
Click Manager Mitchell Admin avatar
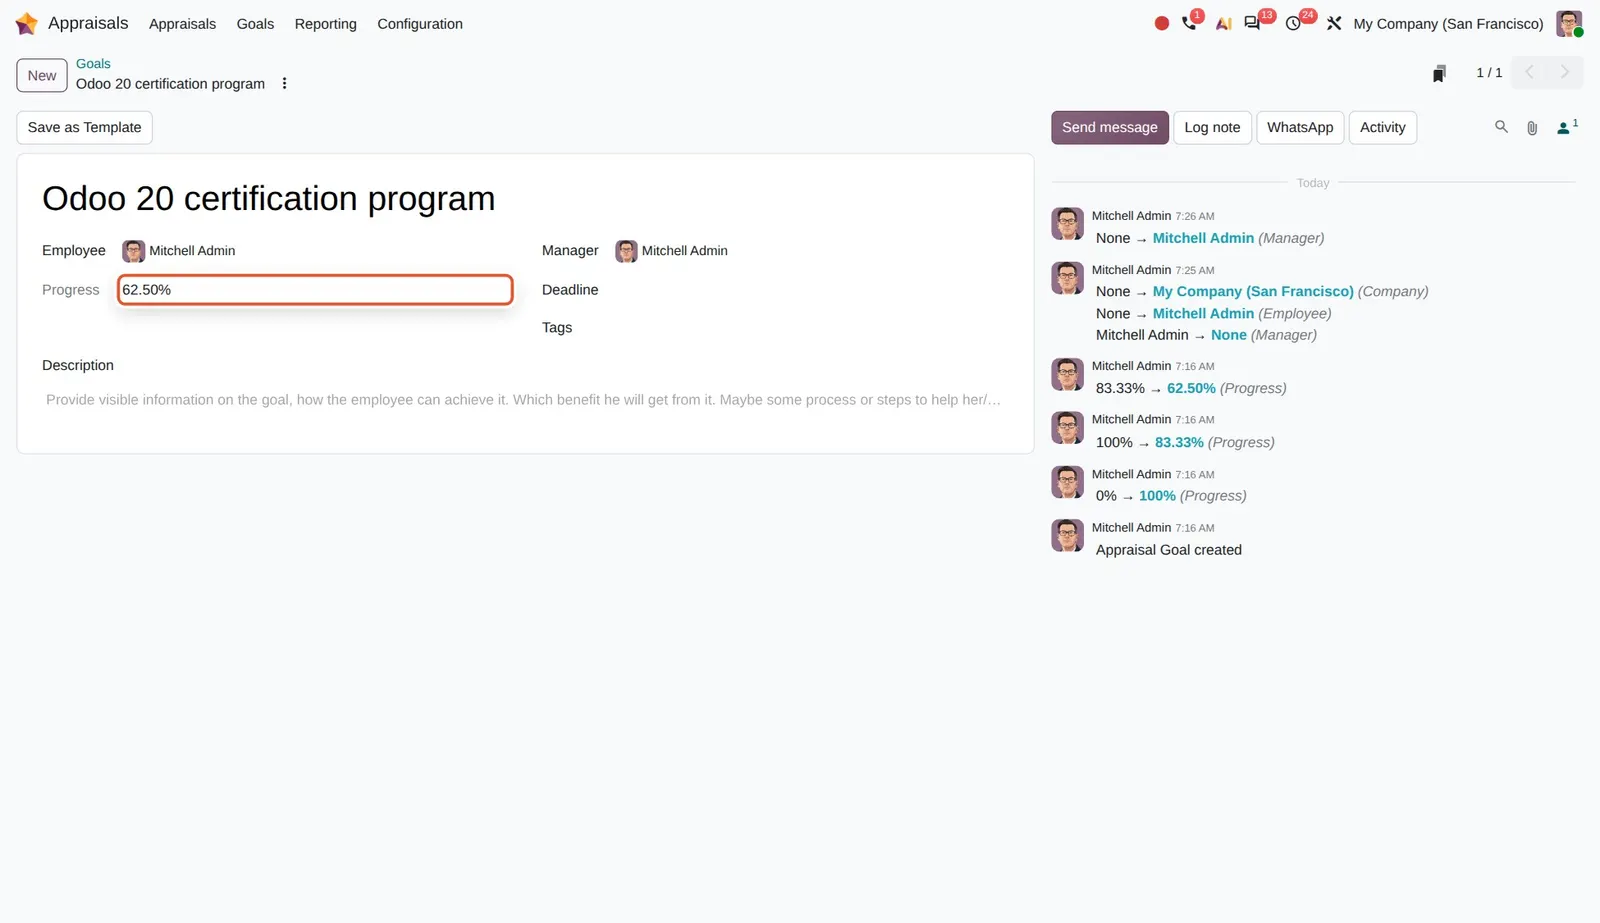[626, 251]
